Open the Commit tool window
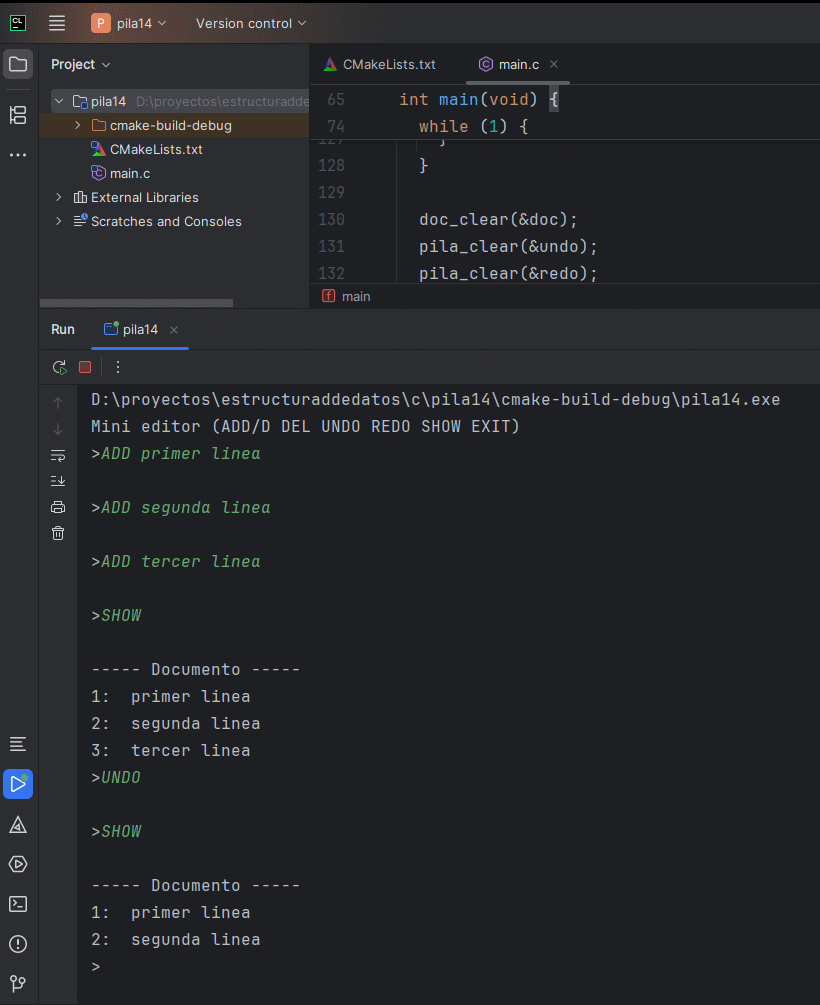This screenshot has width=820, height=1005. click(17, 115)
